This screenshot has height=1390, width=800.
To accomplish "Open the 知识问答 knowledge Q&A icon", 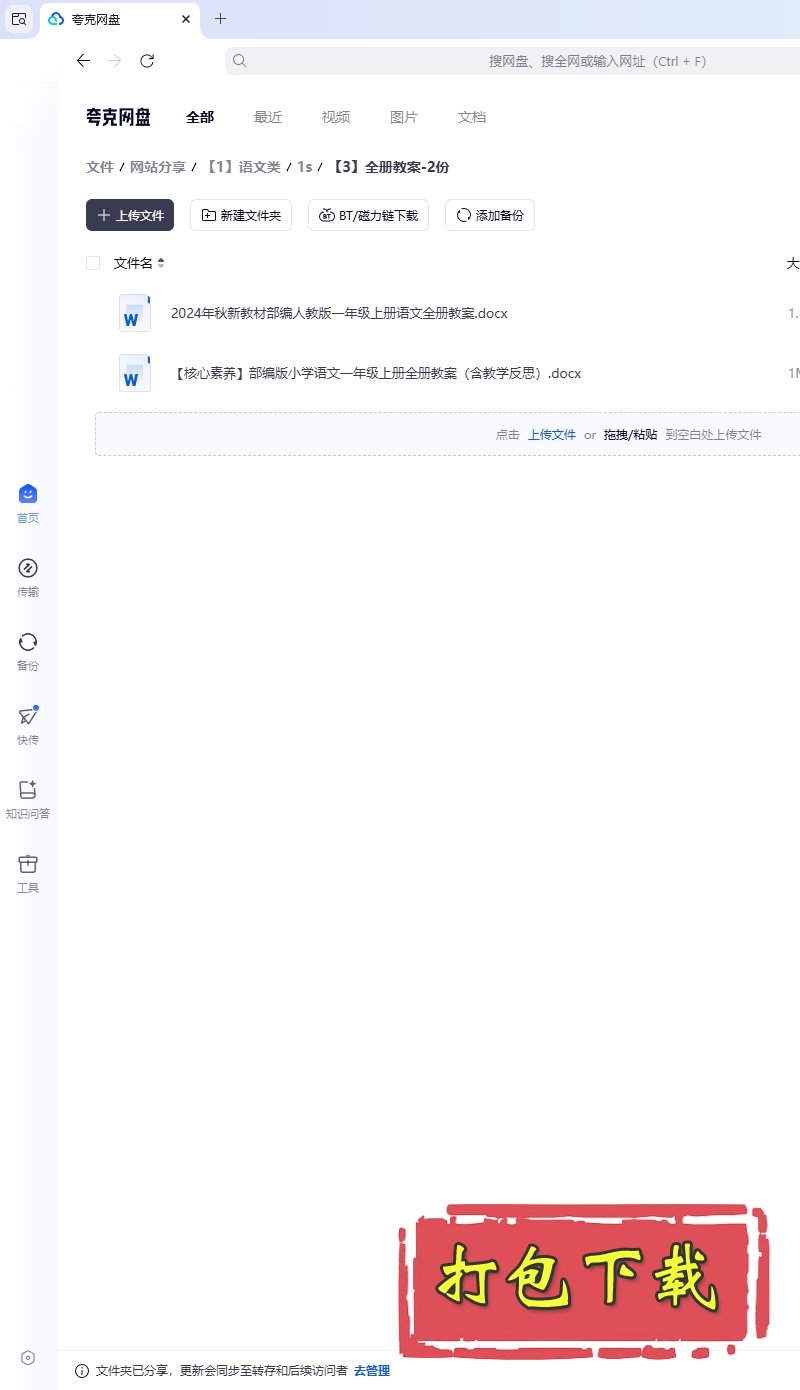I will pos(28,790).
